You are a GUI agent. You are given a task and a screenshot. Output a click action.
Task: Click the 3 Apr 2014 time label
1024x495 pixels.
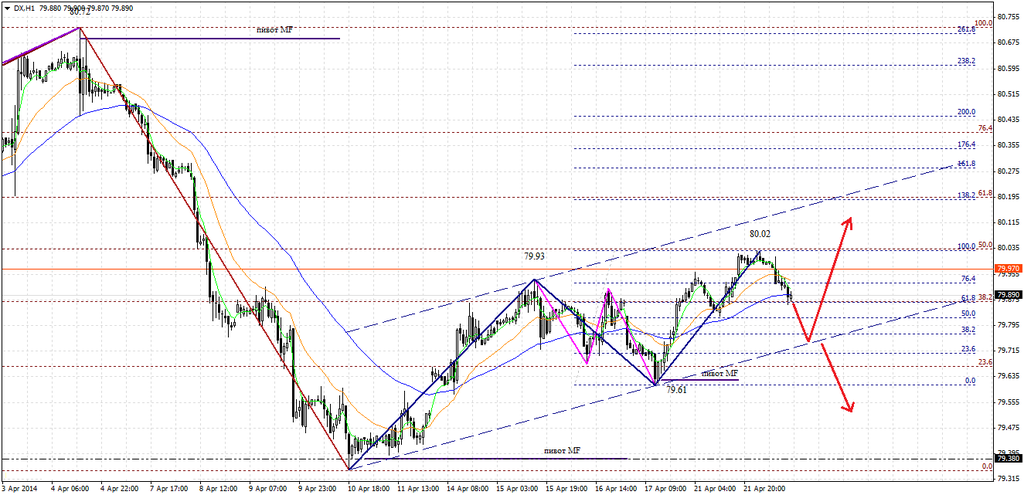(x=18, y=488)
